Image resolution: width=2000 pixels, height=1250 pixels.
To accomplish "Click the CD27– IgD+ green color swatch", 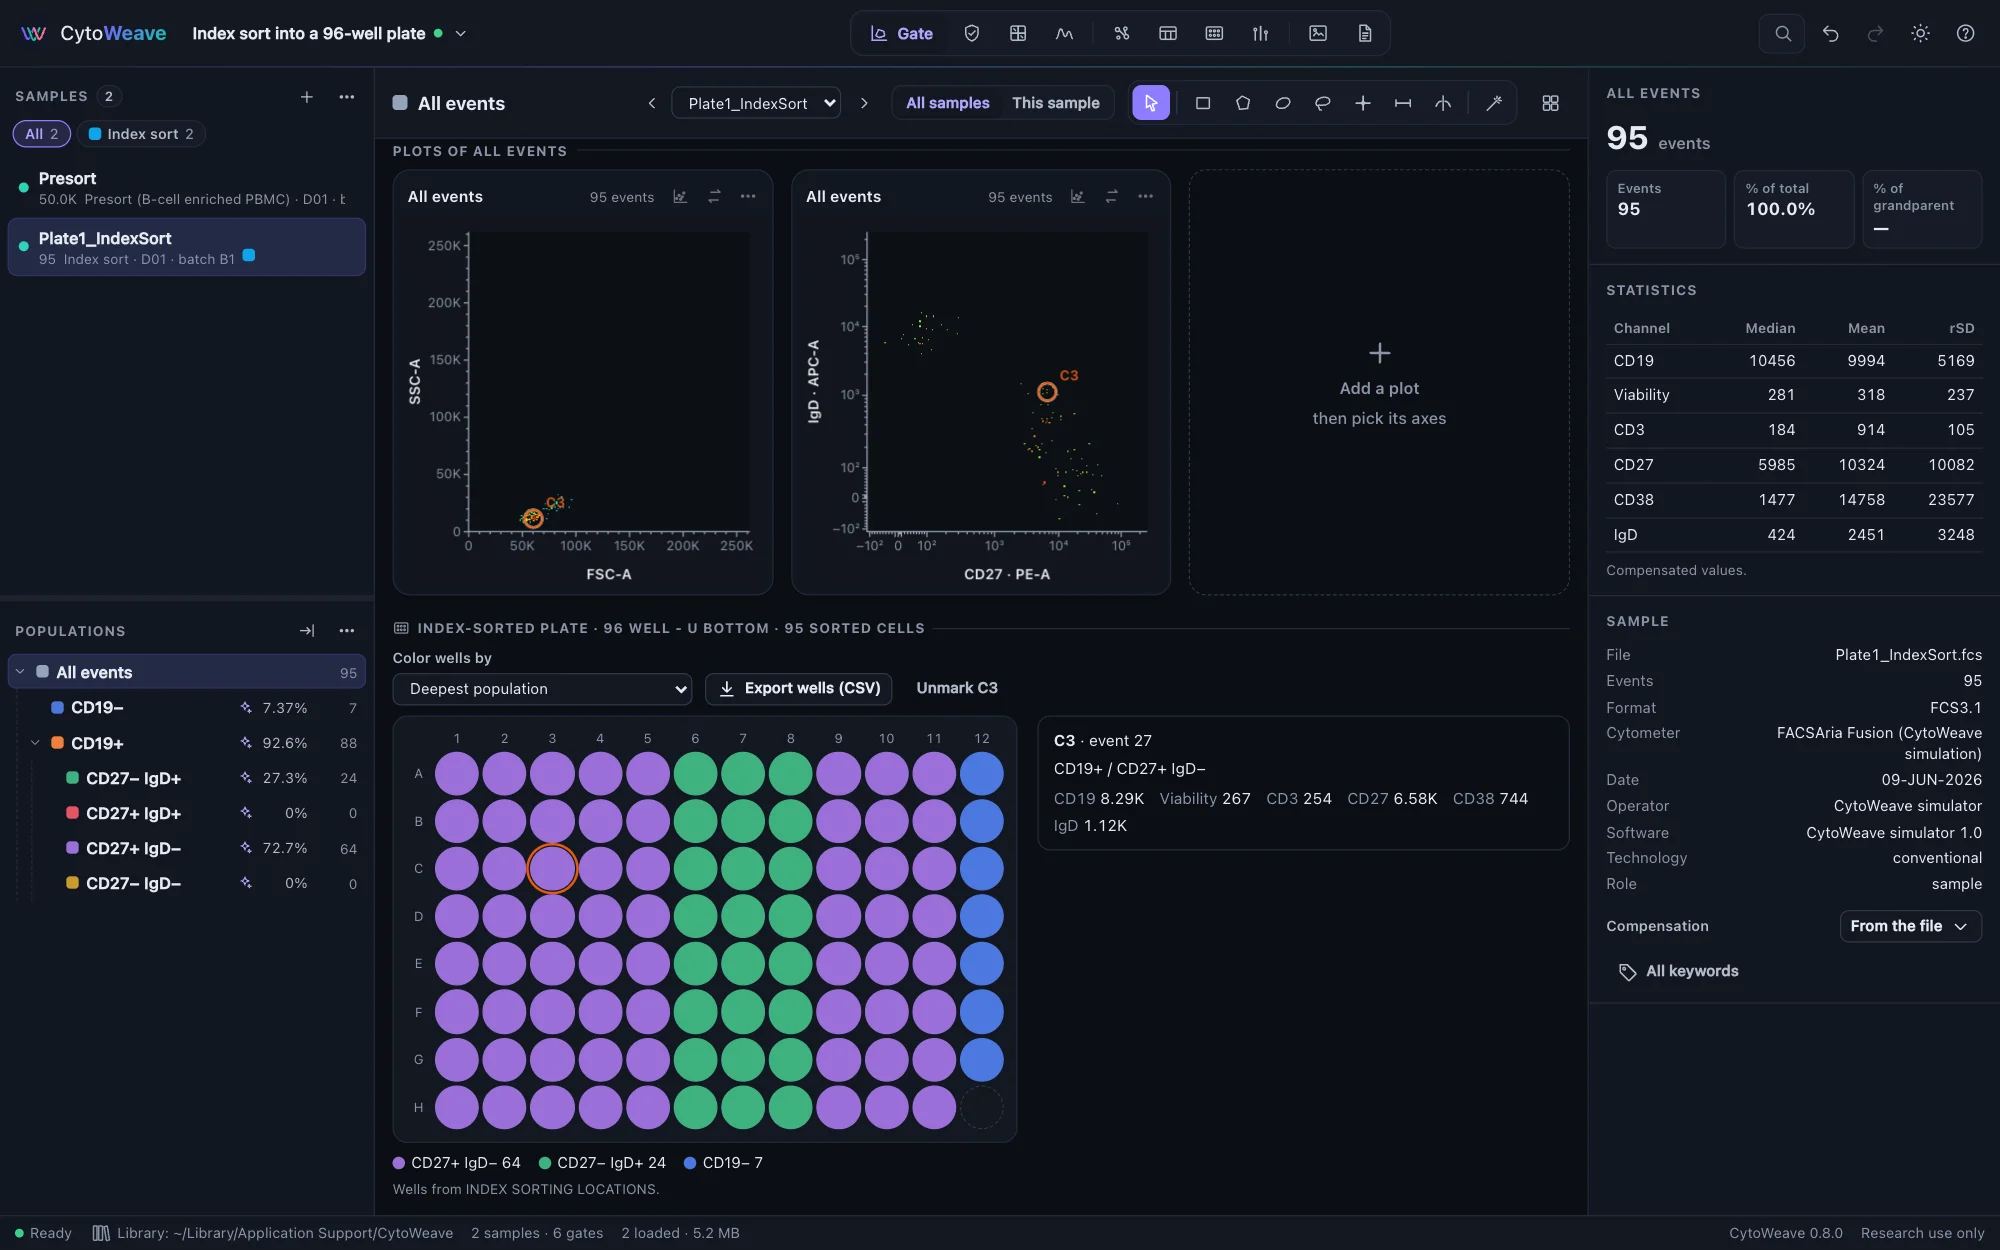I will 72,778.
